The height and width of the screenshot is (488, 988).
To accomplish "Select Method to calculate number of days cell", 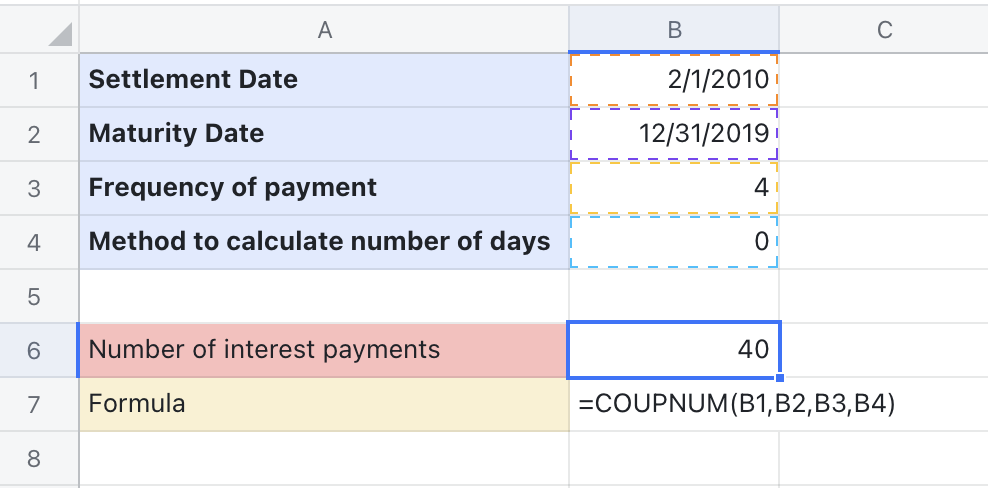I will [x=324, y=242].
